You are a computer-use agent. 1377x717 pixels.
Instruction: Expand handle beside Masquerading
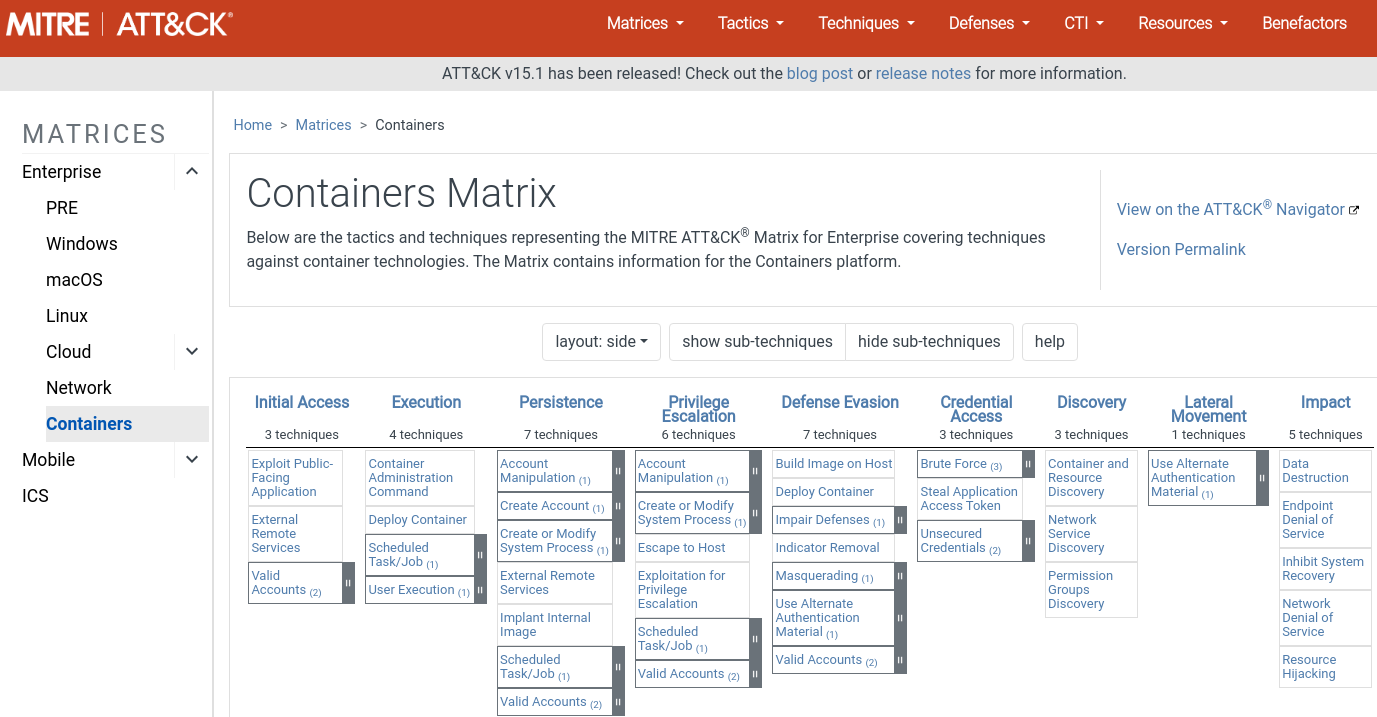click(x=900, y=576)
